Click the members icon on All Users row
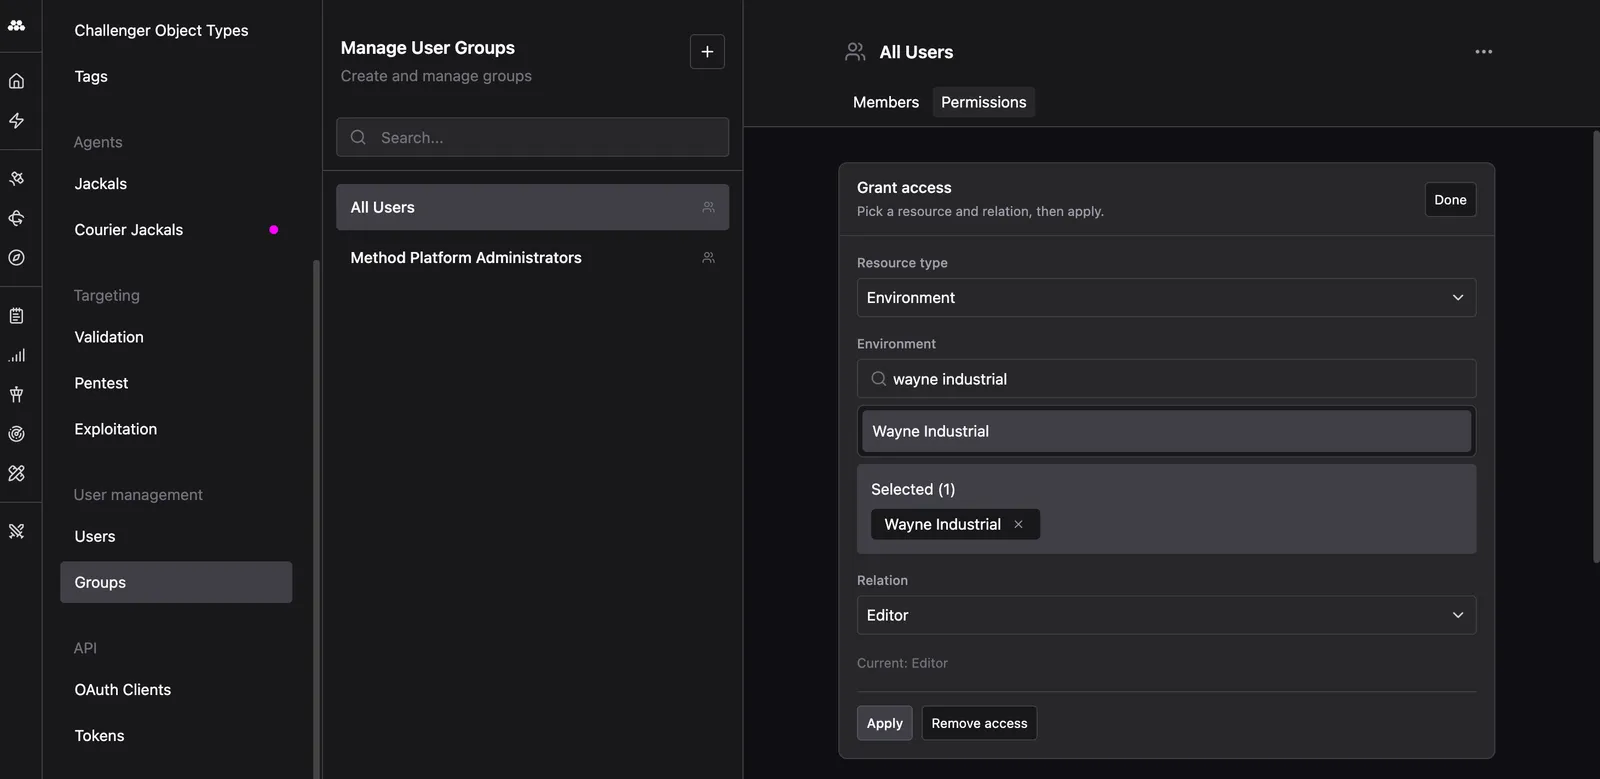Viewport: 1600px width, 779px height. click(708, 208)
